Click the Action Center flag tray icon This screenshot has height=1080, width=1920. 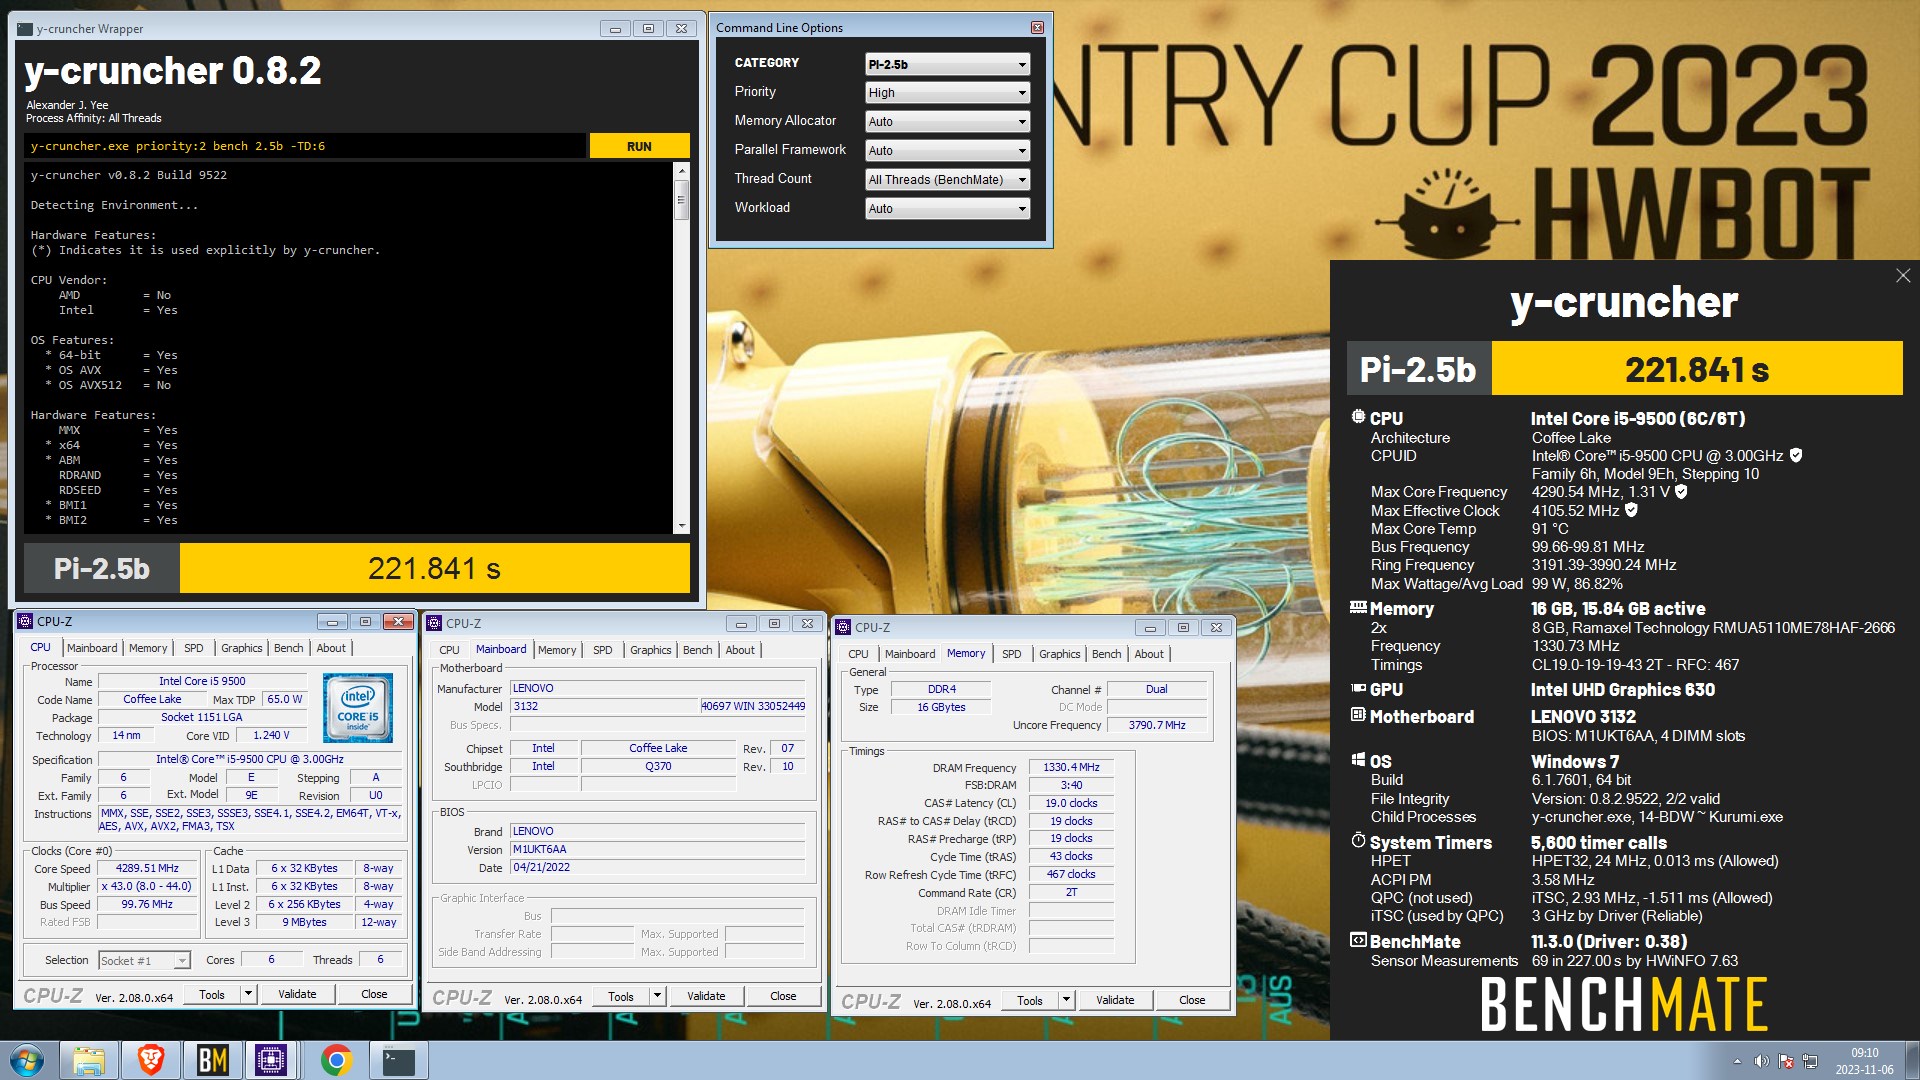click(x=1786, y=1061)
